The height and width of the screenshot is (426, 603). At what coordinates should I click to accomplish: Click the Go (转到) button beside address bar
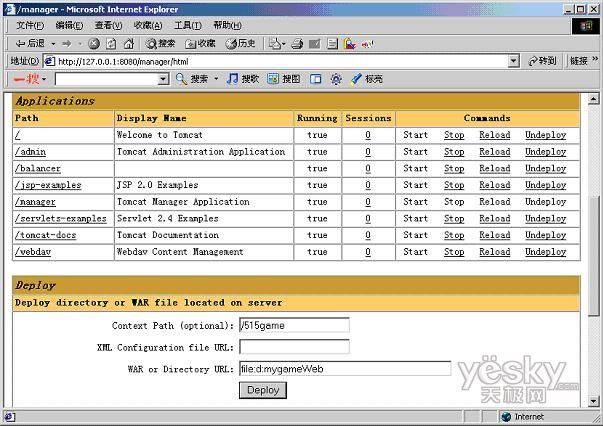point(541,61)
